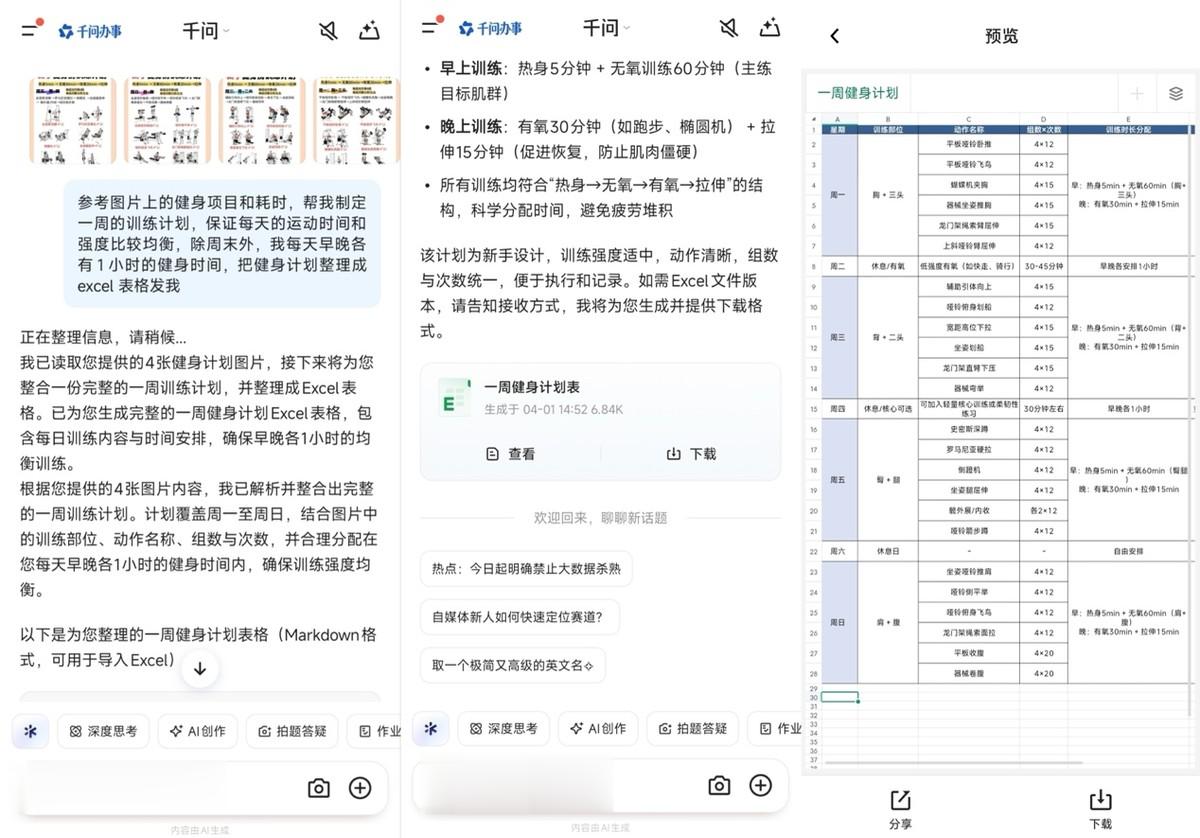Select the 动作名称 header cell
1200x838 pixels.
pos(968,129)
